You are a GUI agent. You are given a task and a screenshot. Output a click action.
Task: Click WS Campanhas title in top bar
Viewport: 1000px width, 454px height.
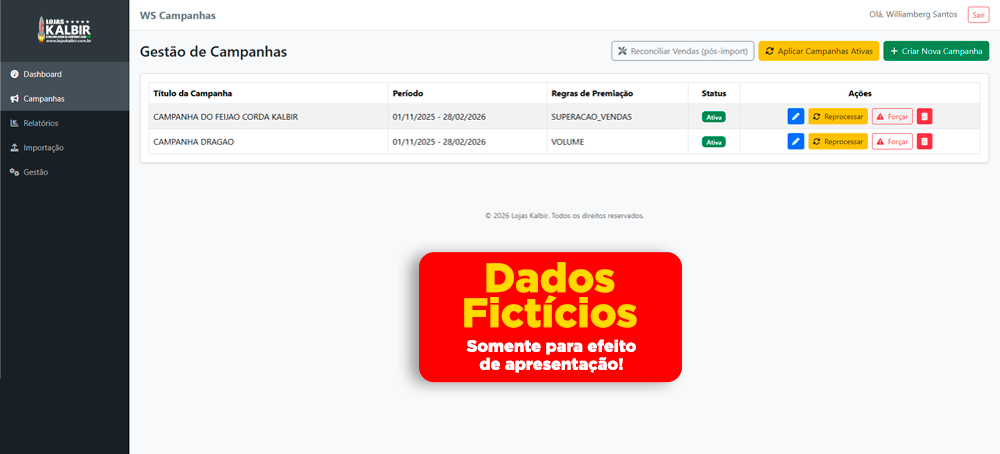[177, 15]
